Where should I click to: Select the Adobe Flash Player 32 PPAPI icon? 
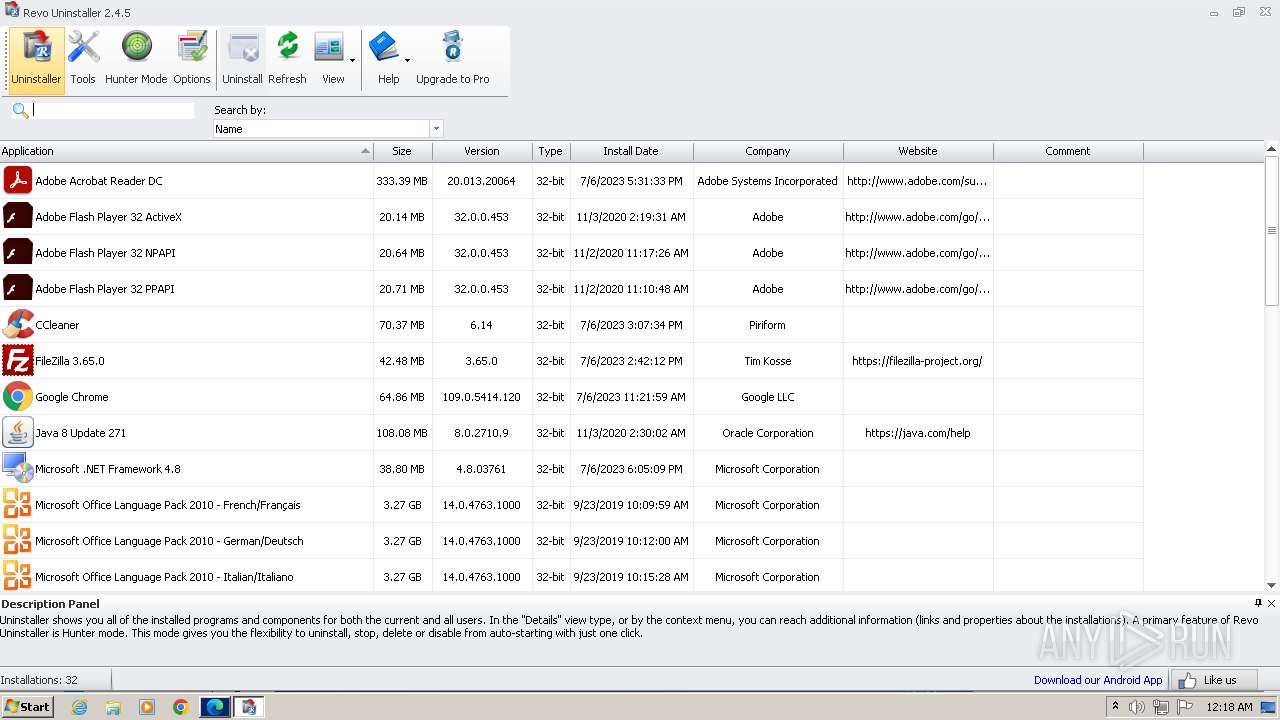(18, 289)
